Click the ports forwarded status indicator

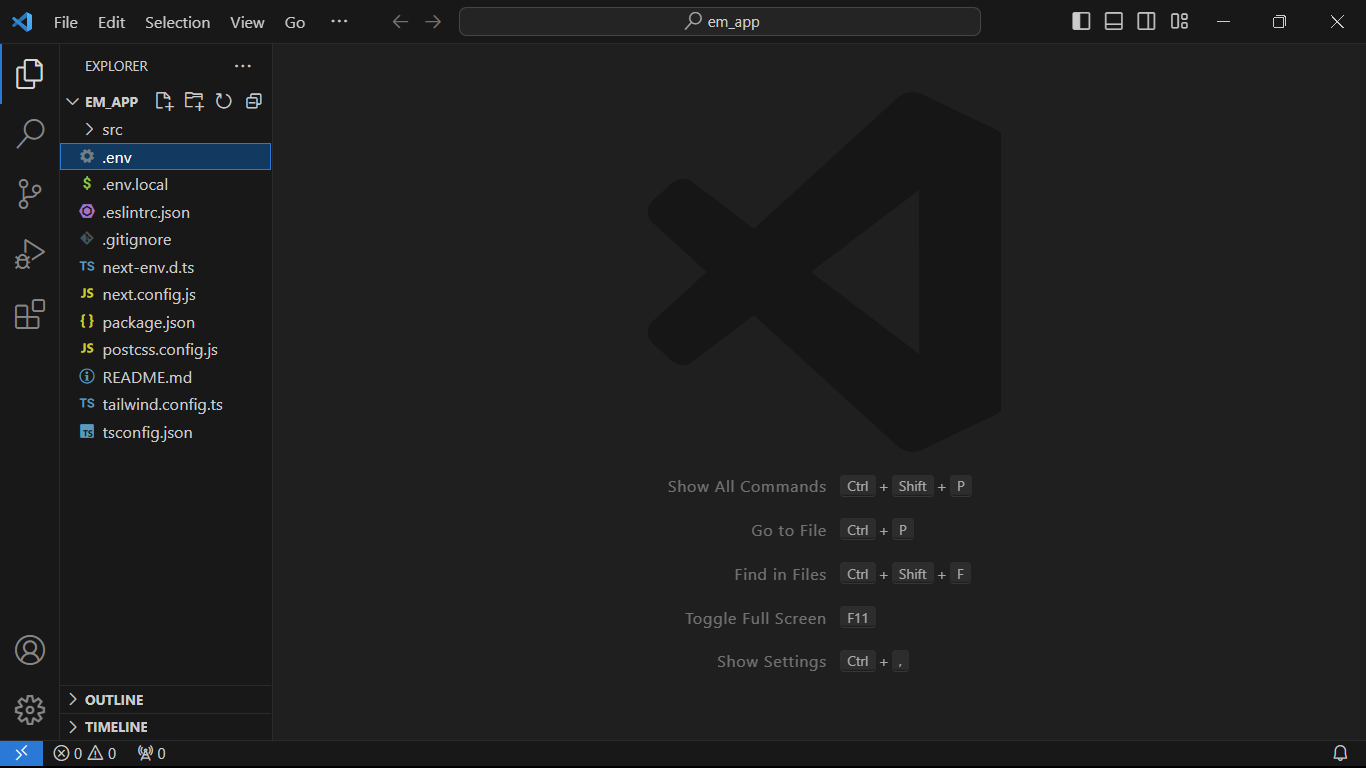coord(152,753)
